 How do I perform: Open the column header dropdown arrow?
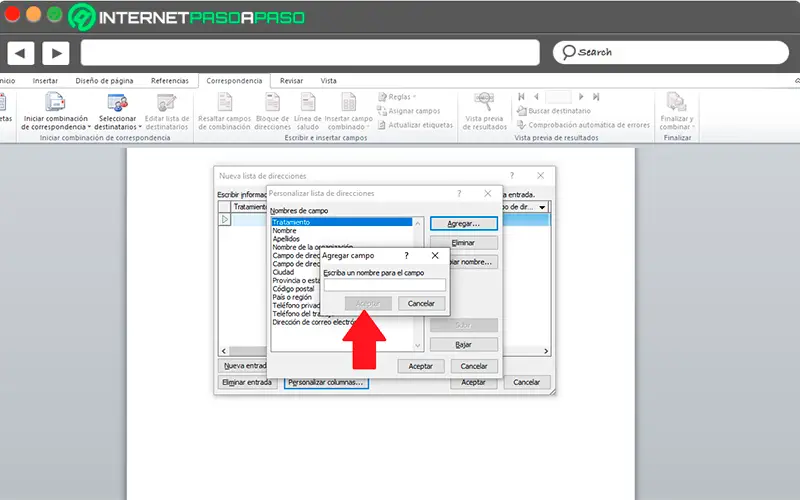(x=542, y=207)
